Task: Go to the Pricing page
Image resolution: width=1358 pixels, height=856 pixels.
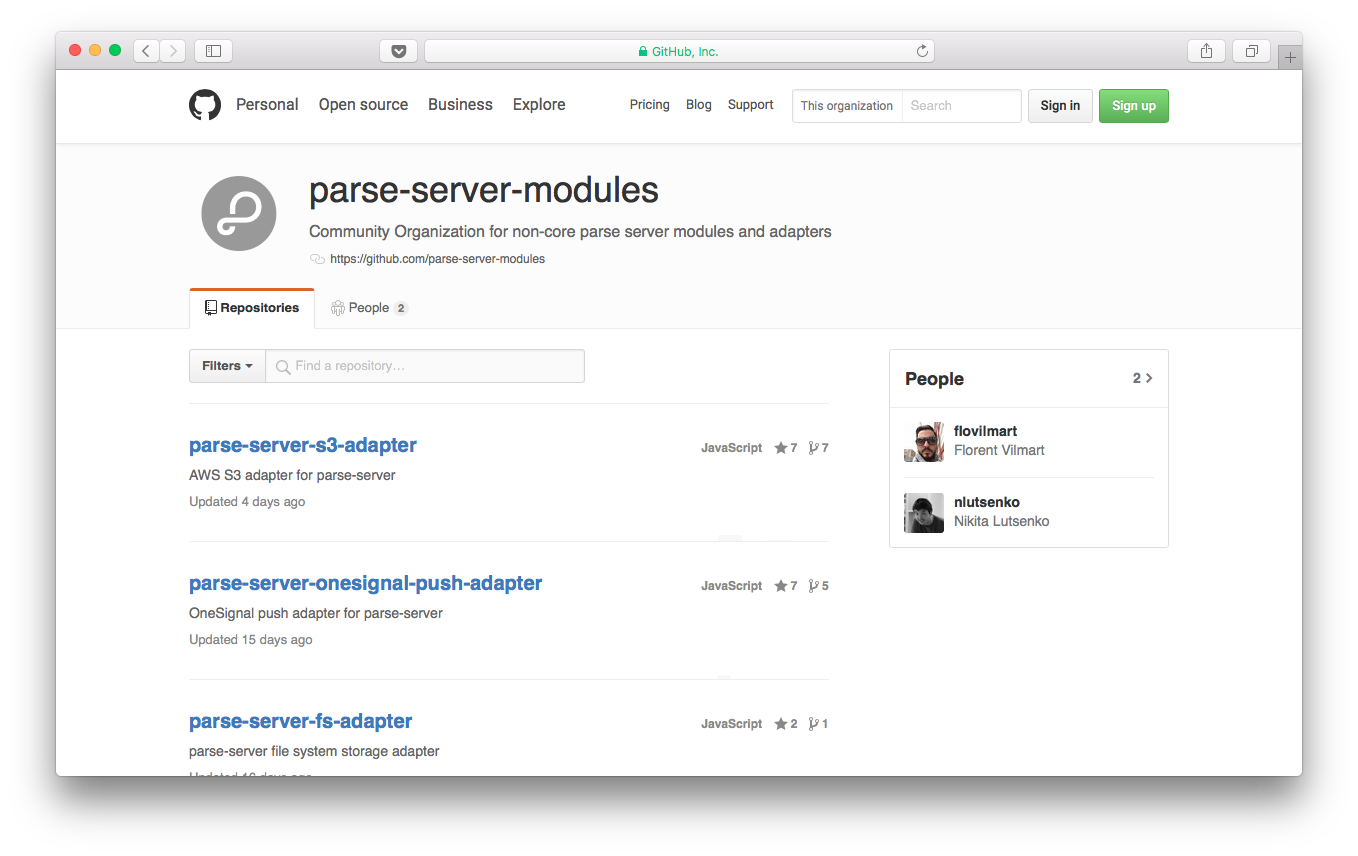Action: 650,105
